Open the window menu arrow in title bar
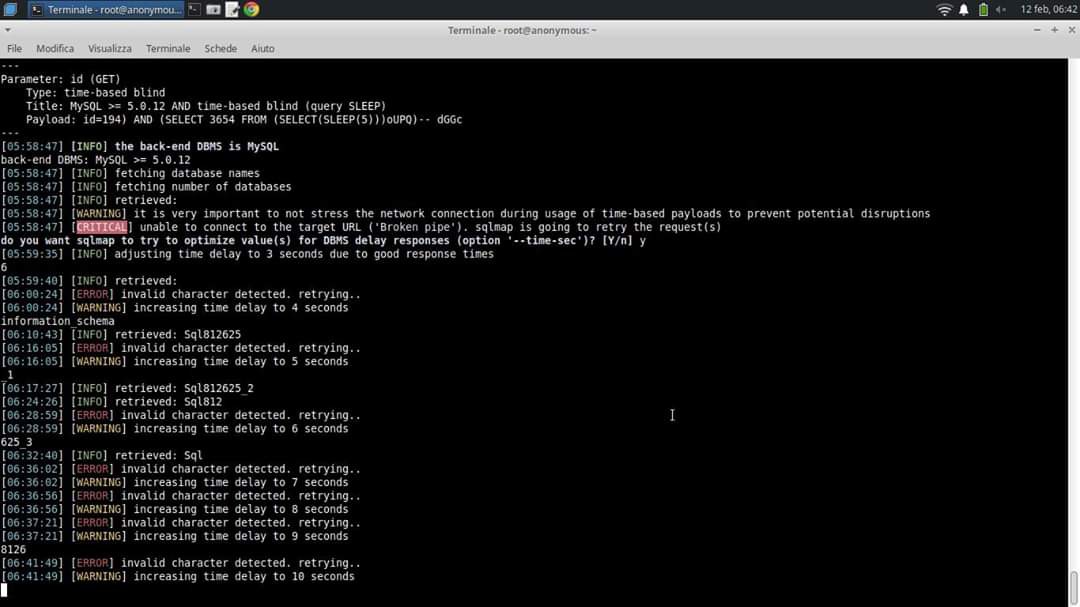The width and height of the screenshot is (1080, 607). 7,30
